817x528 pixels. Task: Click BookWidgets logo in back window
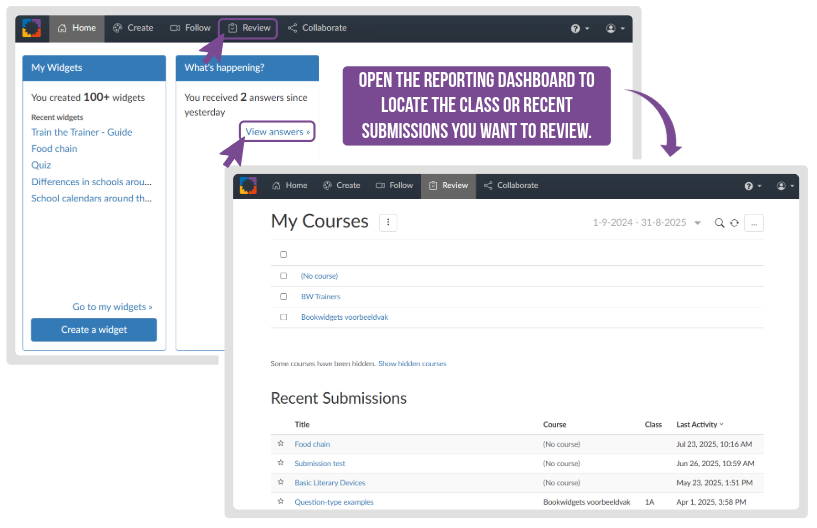(32, 28)
